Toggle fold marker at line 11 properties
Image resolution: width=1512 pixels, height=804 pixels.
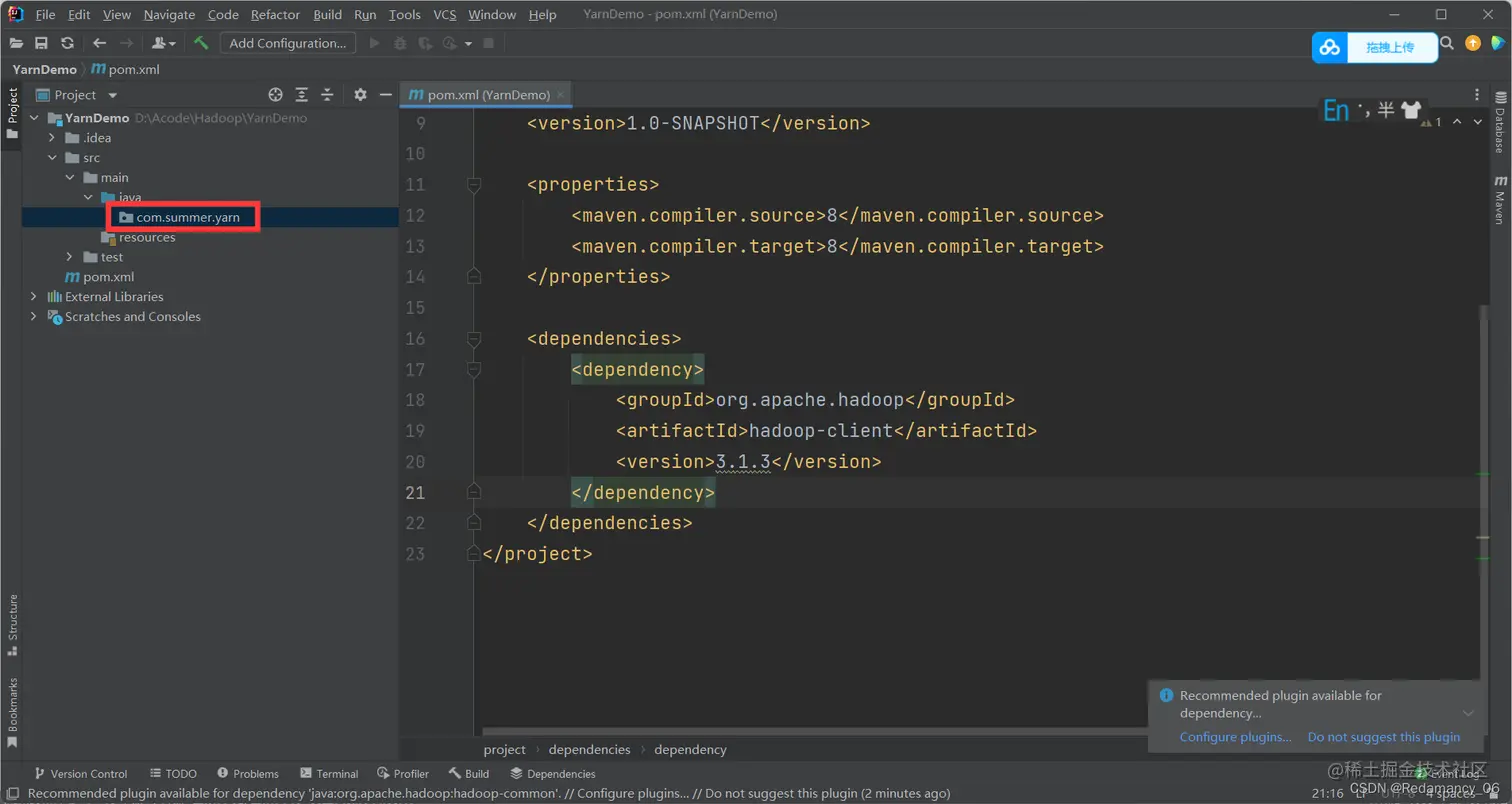(x=474, y=185)
